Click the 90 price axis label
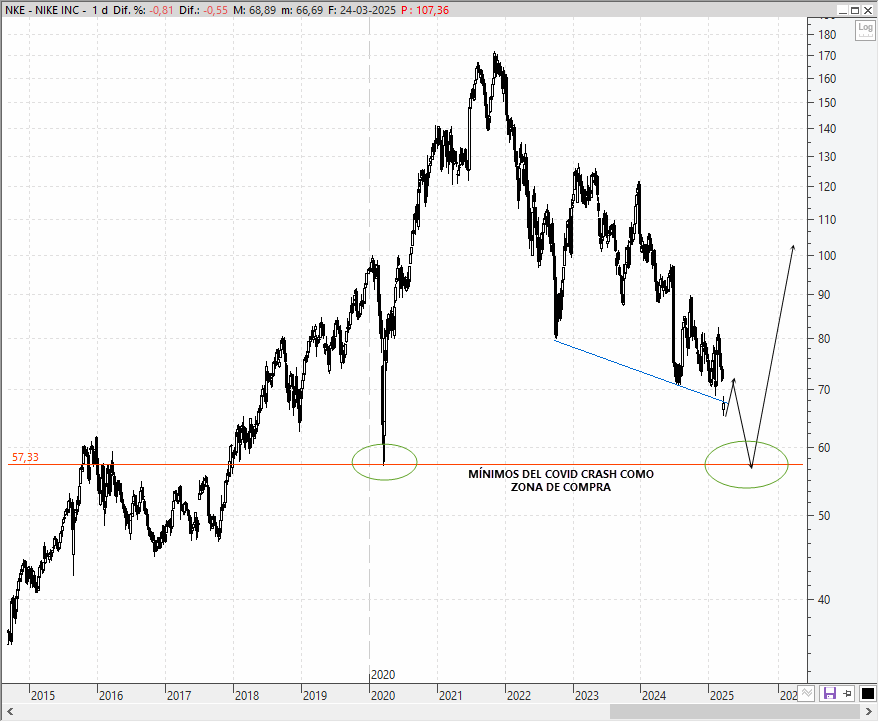Image resolution: width=879 pixels, height=722 pixels. pos(824,295)
